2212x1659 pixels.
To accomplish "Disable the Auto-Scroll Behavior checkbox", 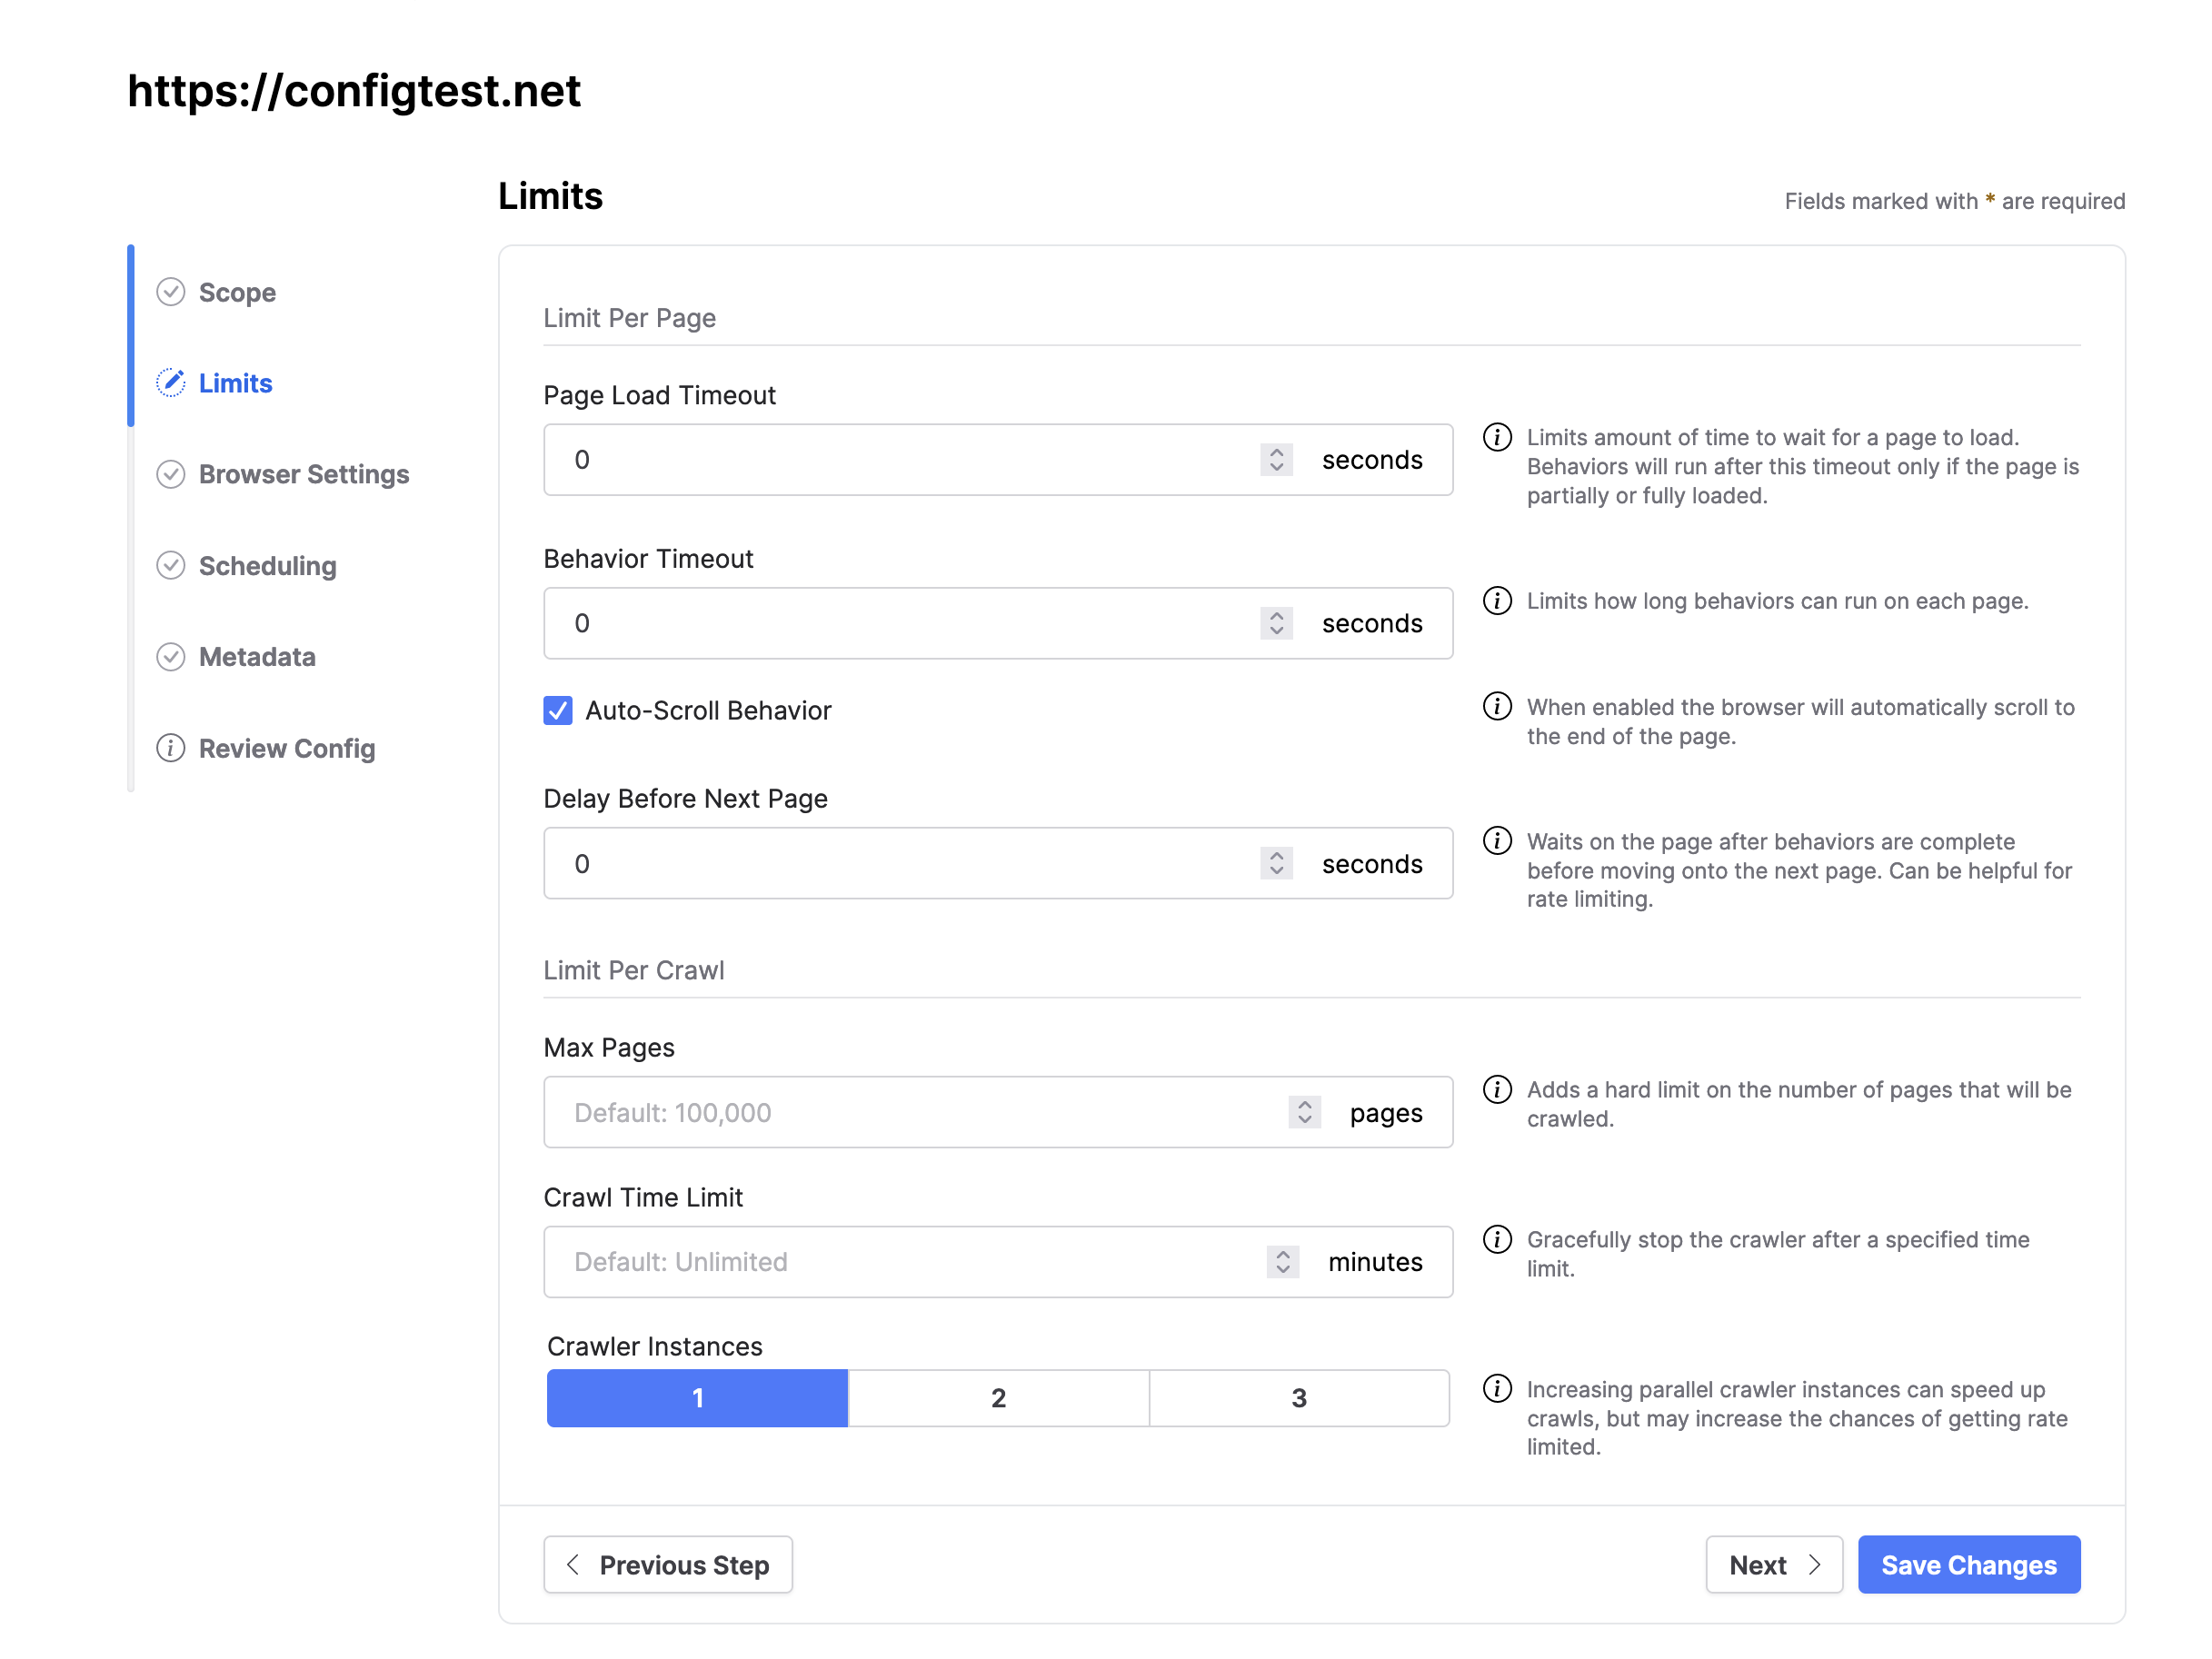I will coord(558,710).
